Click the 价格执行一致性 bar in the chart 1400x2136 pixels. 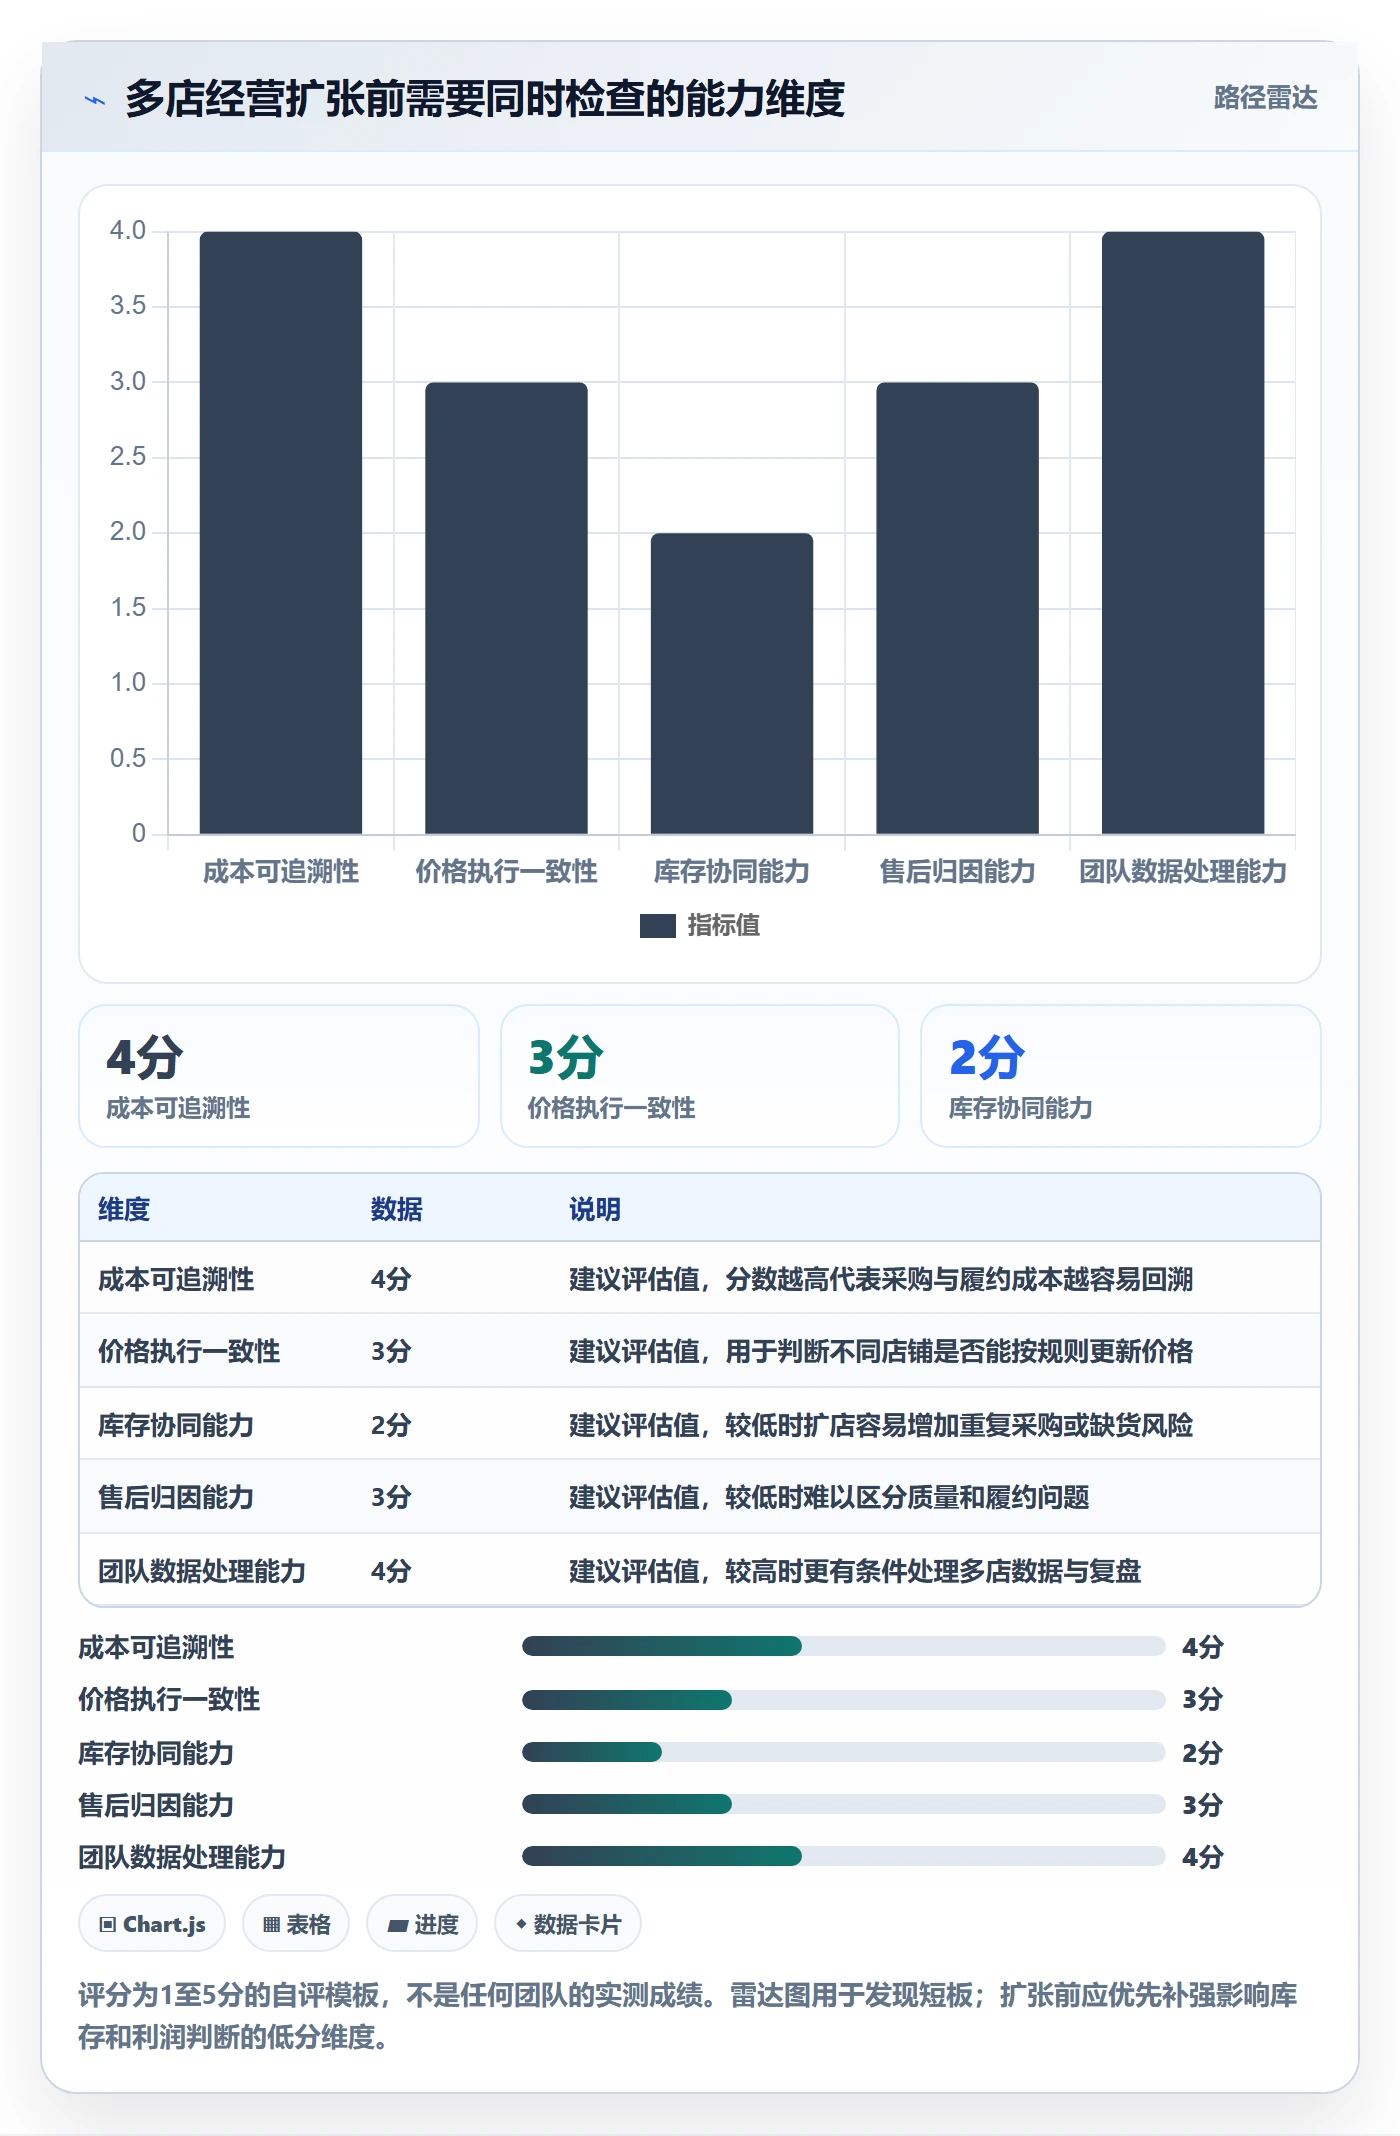506,608
